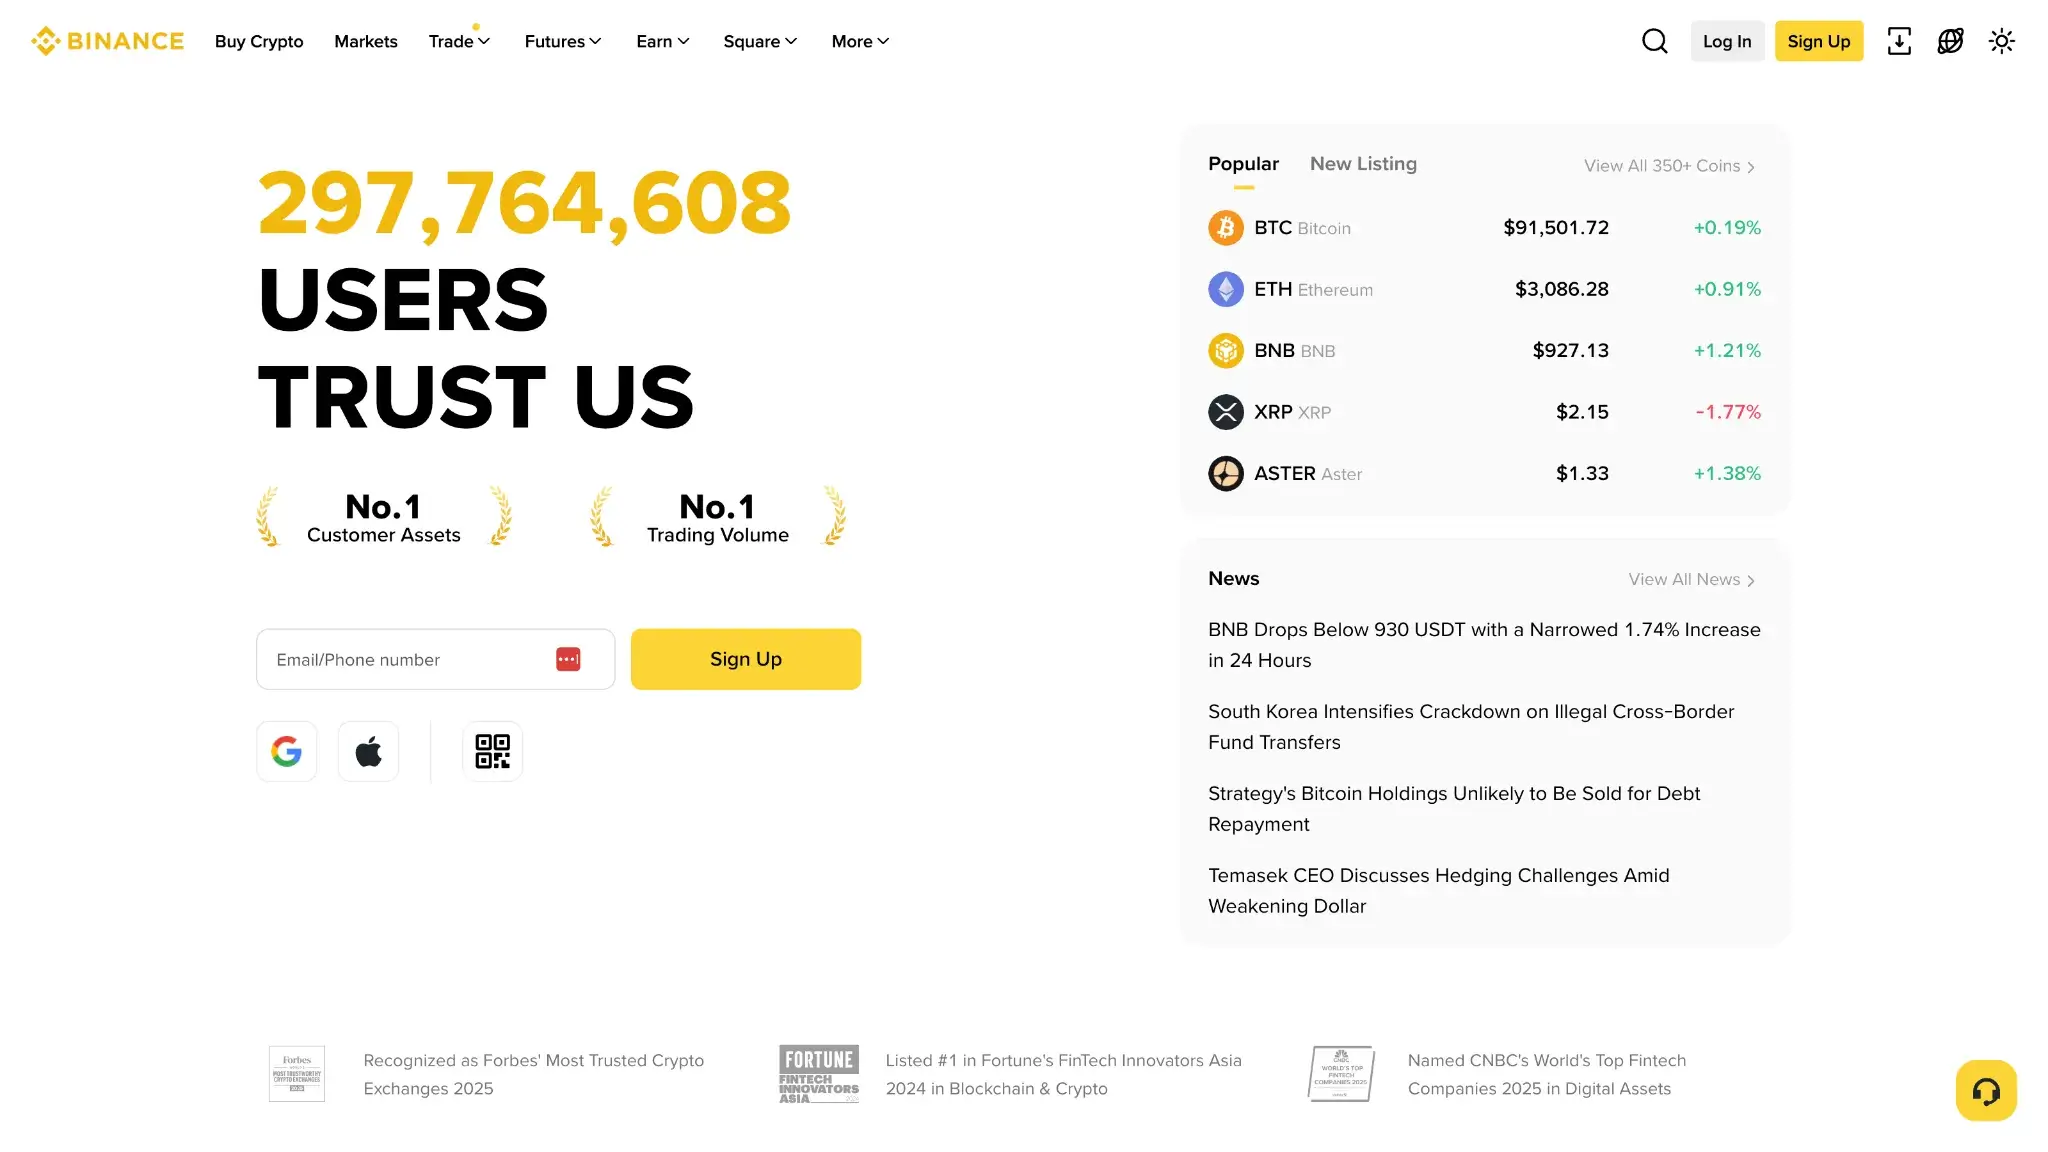This screenshot has height=1152, width=2048.
Task: Open the search
Action: click(x=1654, y=41)
